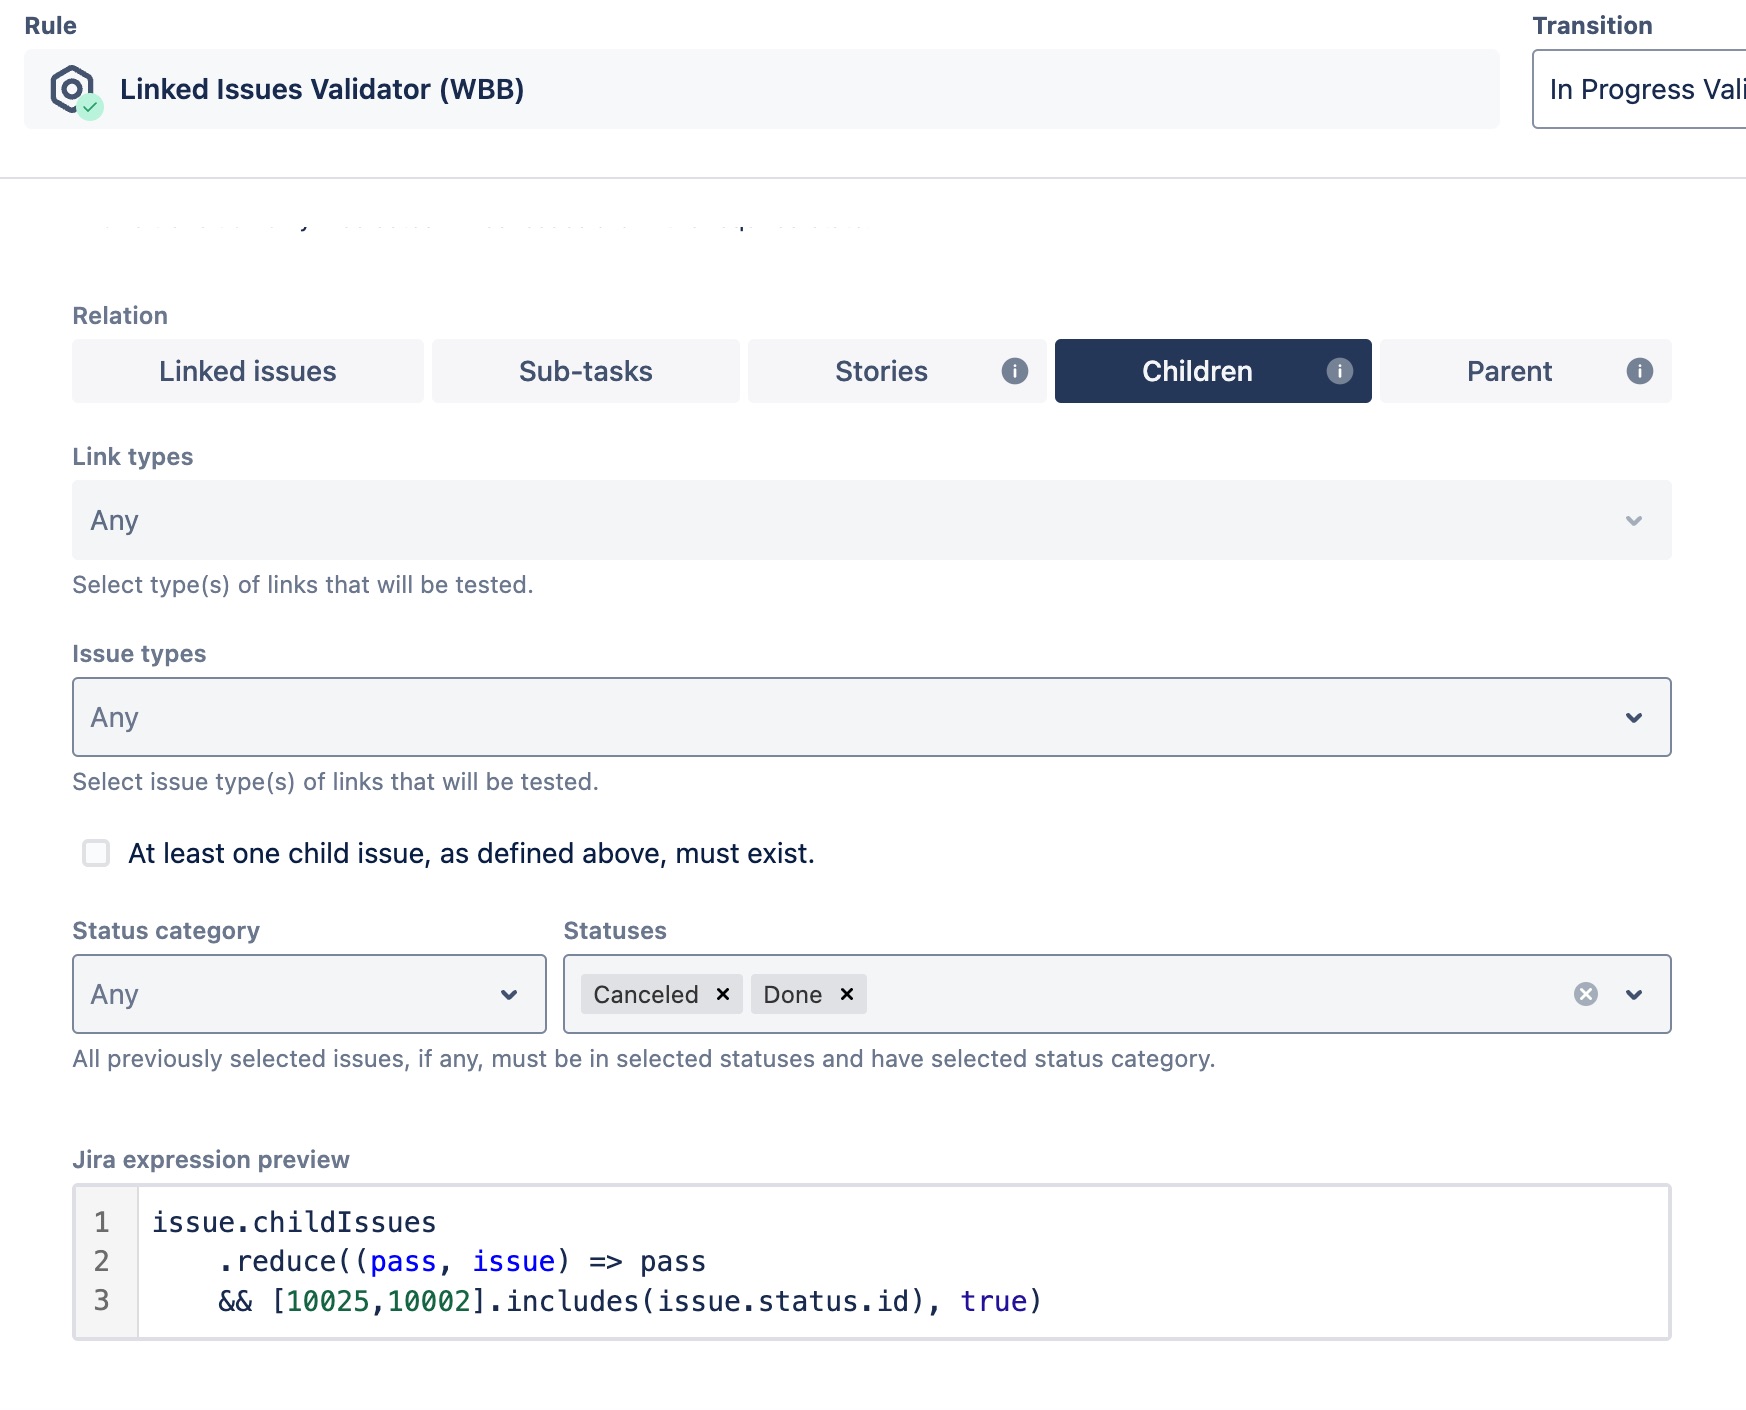Expand the Status category dropdown

pyautogui.click(x=508, y=994)
